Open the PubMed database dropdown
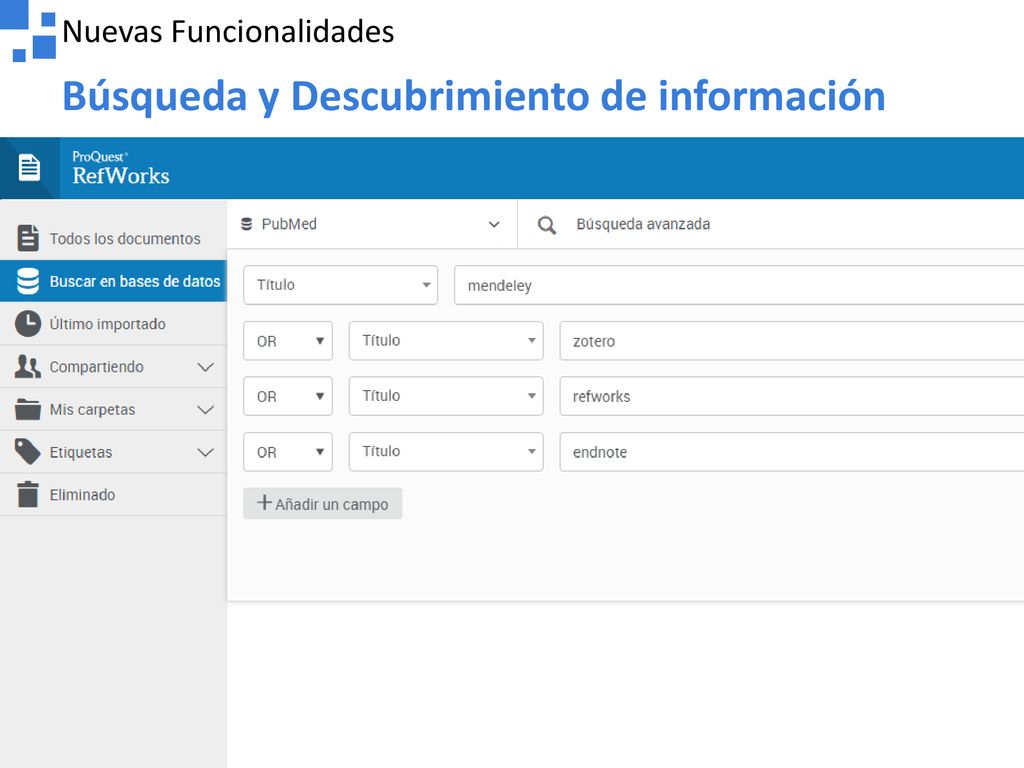The image size is (1024, 768). [x=372, y=224]
